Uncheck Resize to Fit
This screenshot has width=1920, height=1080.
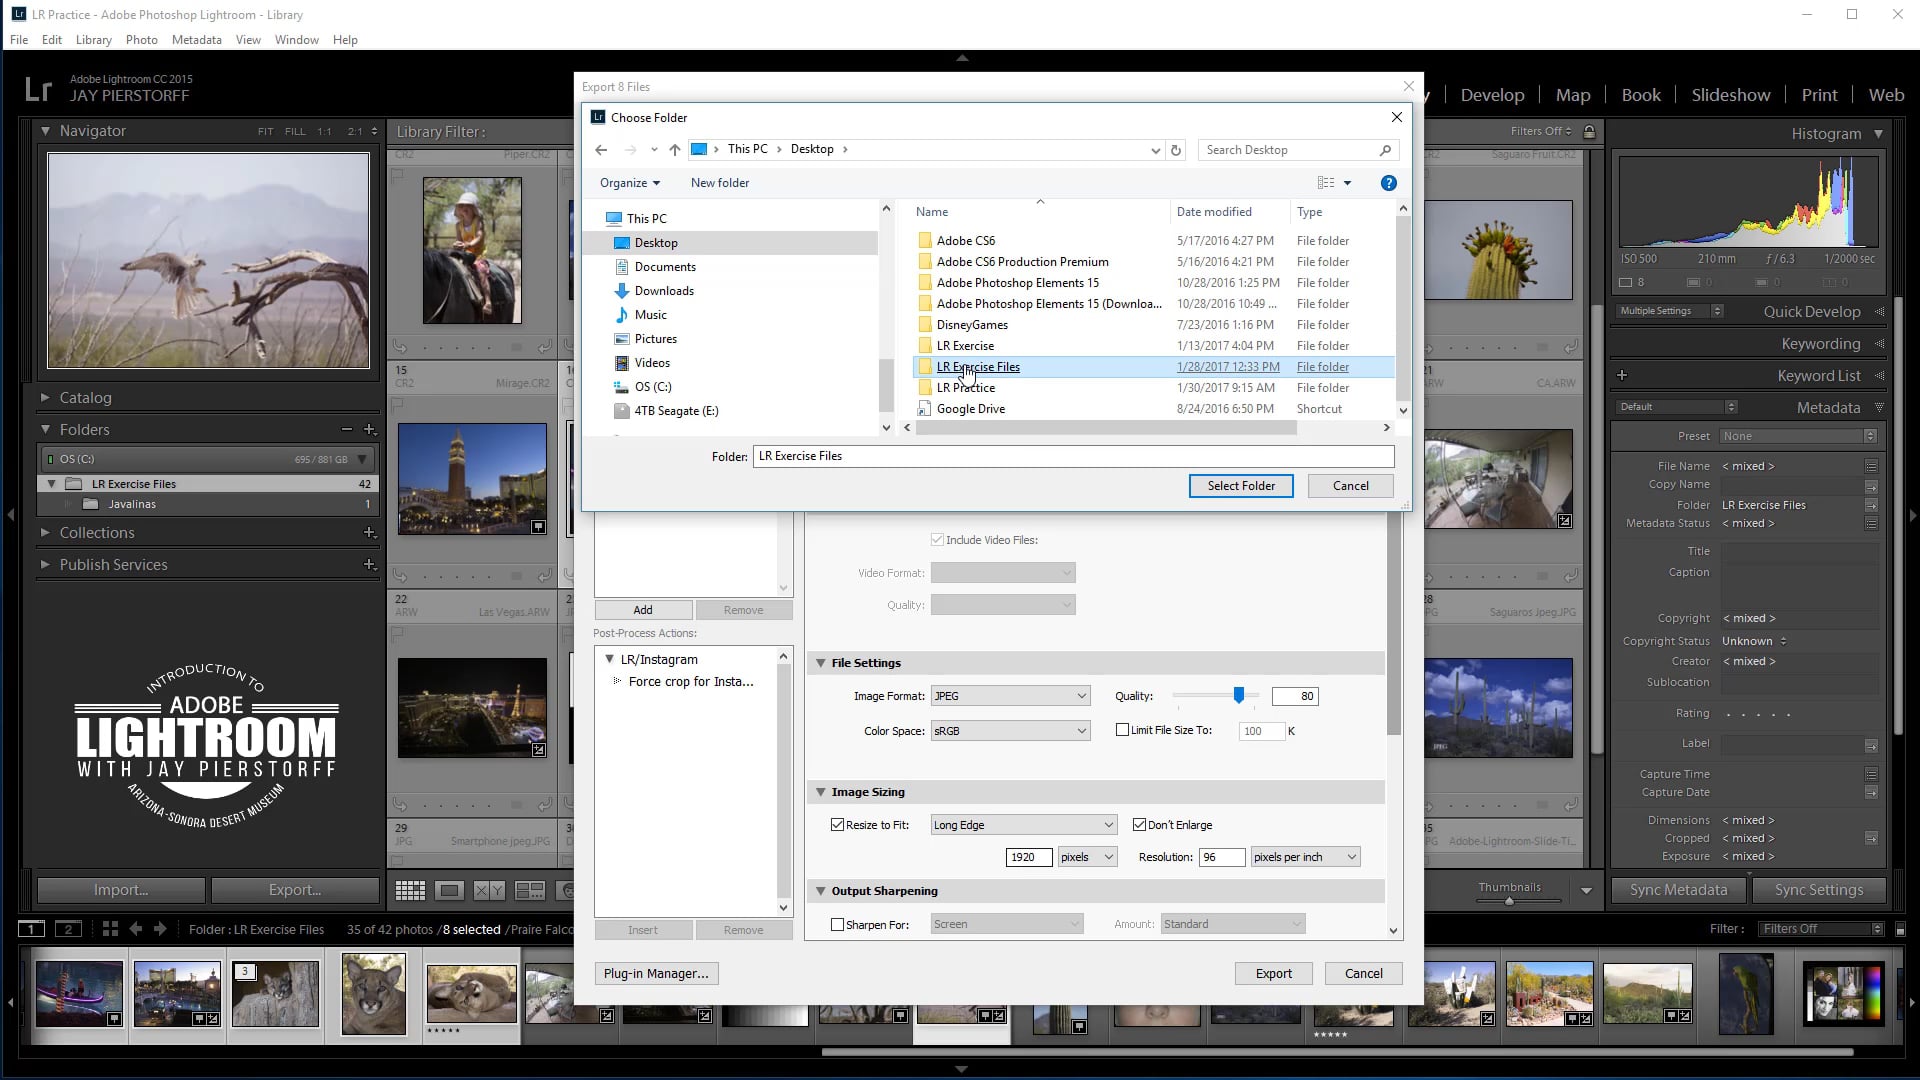click(838, 824)
